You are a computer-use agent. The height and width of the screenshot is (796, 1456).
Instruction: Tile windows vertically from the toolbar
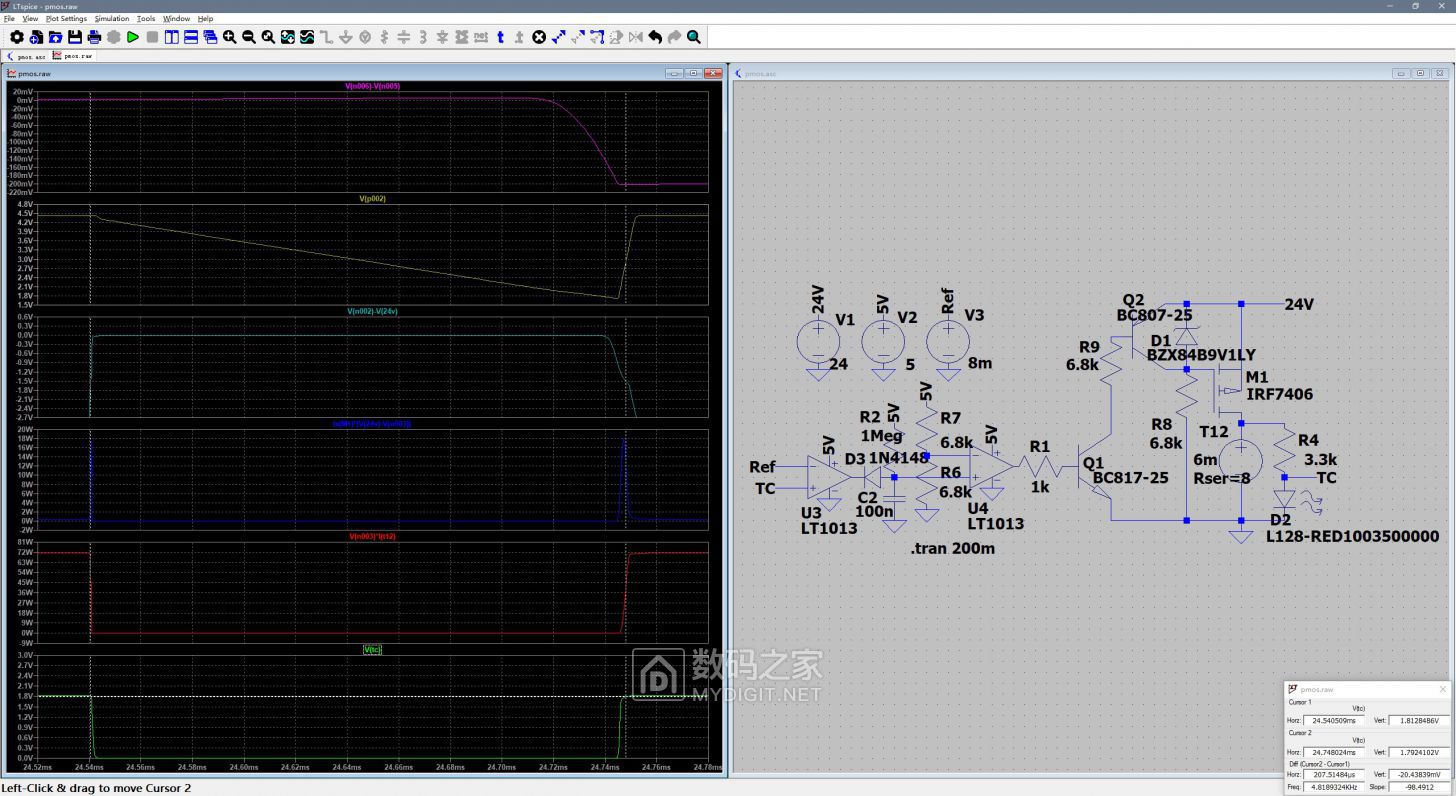[x=172, y=37]
